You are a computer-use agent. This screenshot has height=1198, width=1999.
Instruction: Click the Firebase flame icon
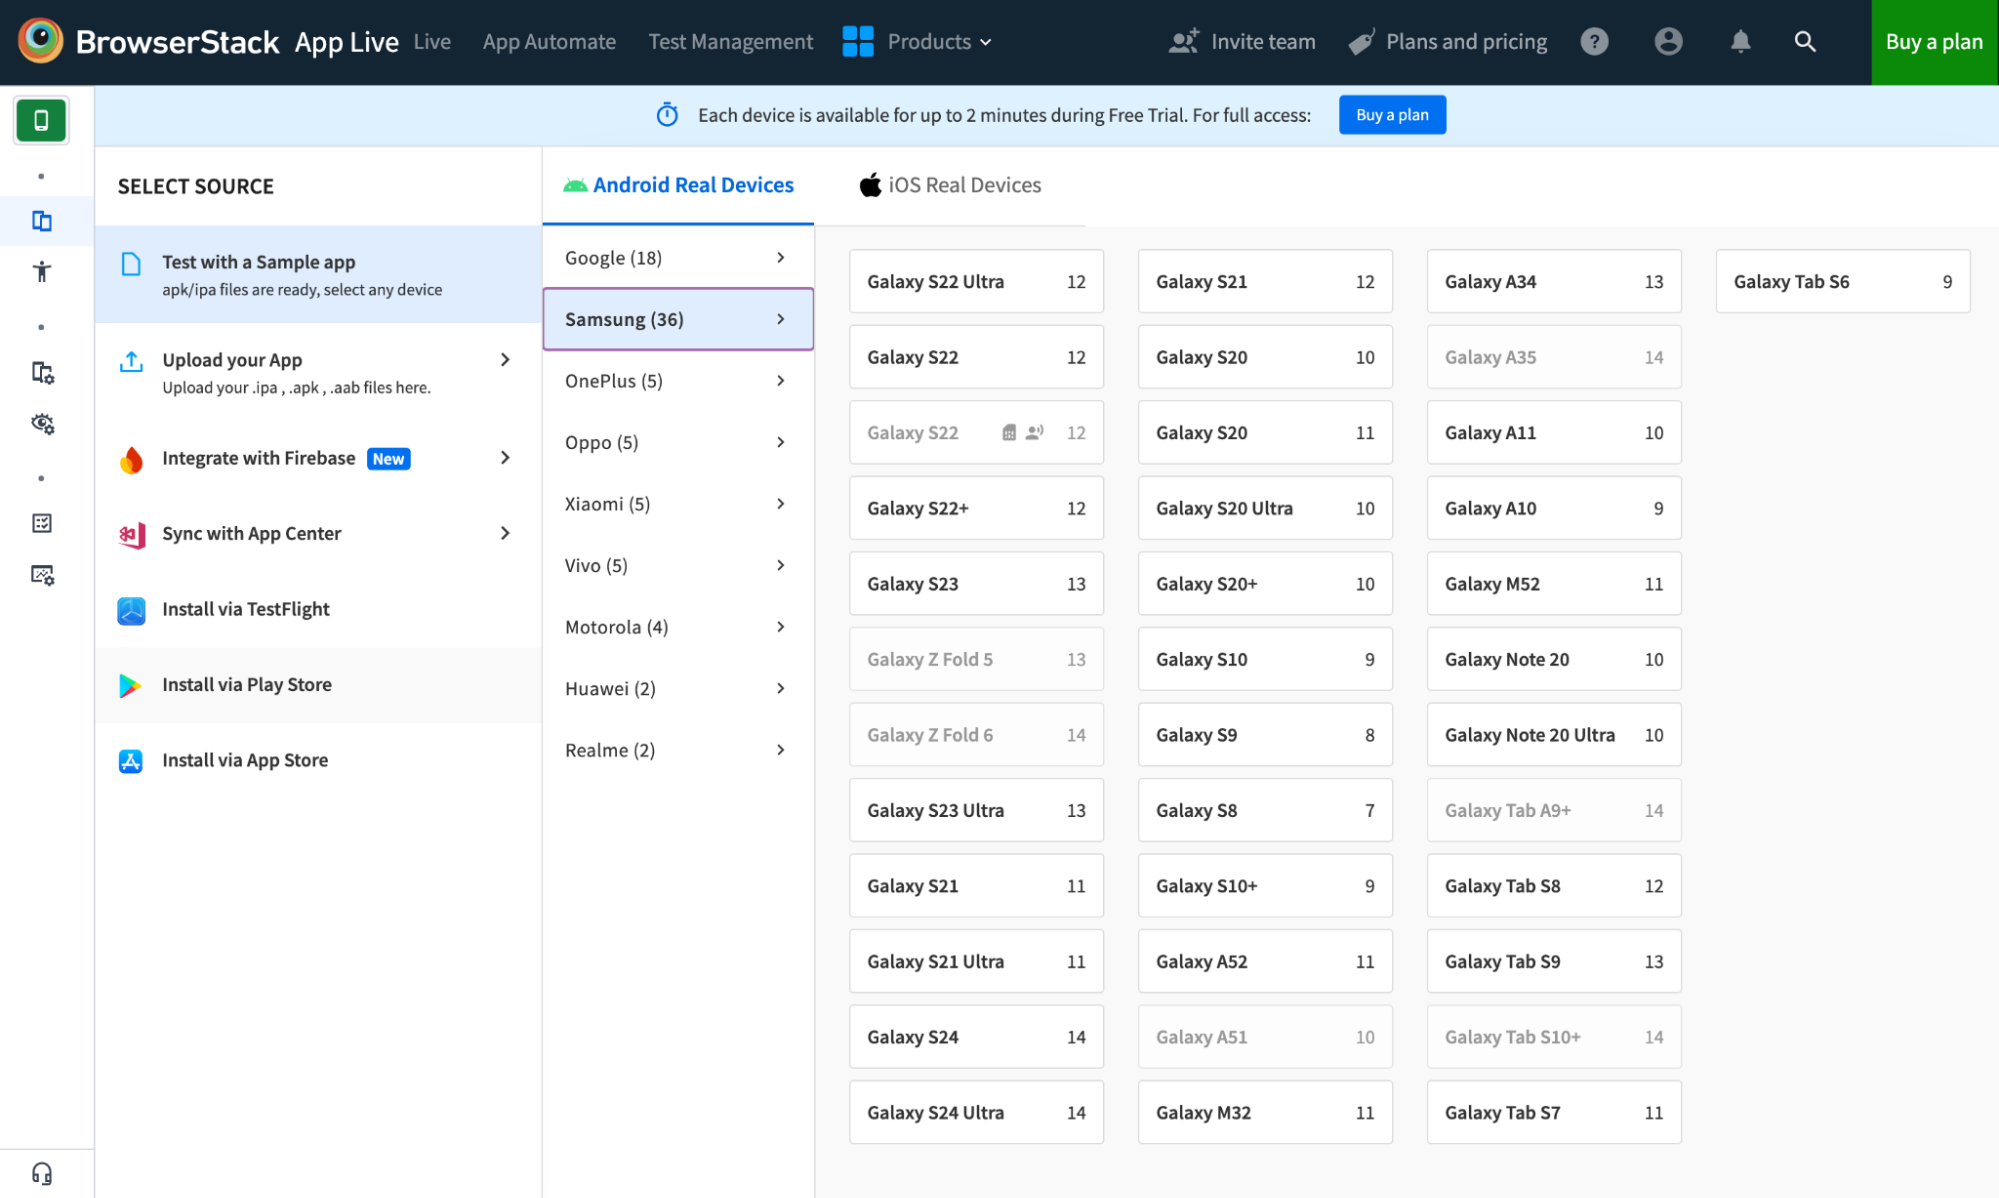(131, 459)
